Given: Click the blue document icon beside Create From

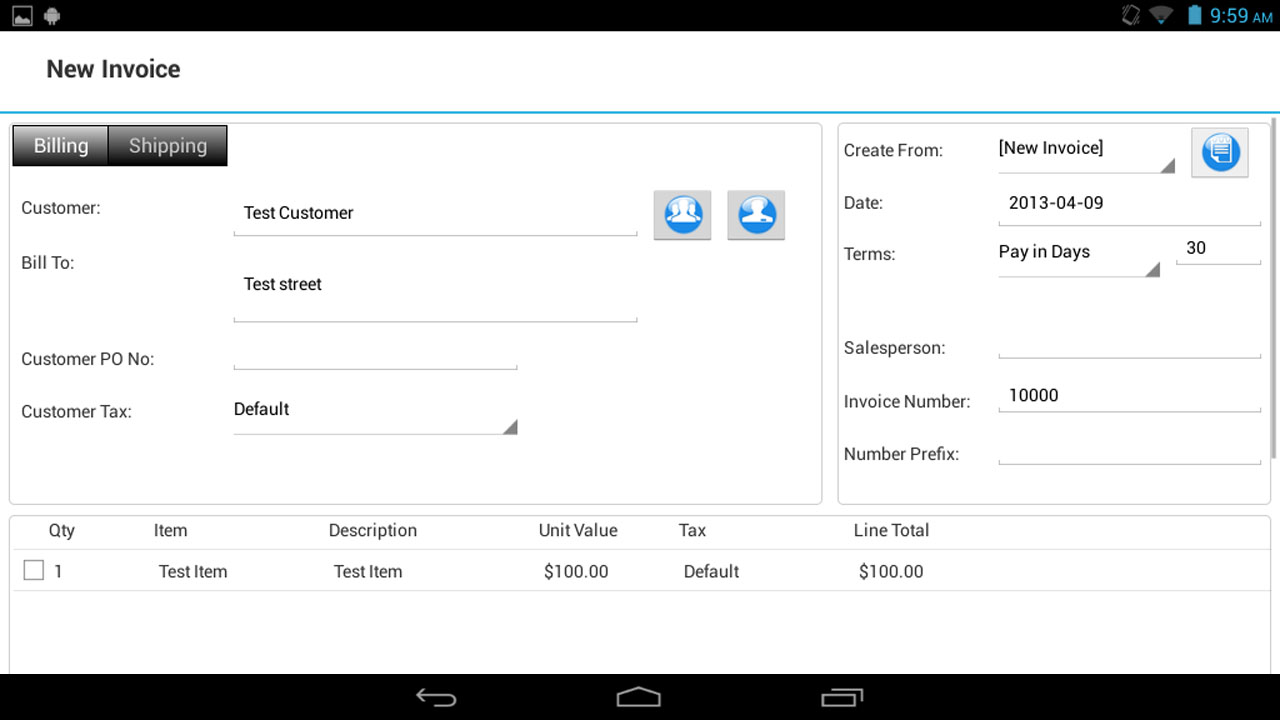Looking at the screenshot, I should (x=1219, y=152).
